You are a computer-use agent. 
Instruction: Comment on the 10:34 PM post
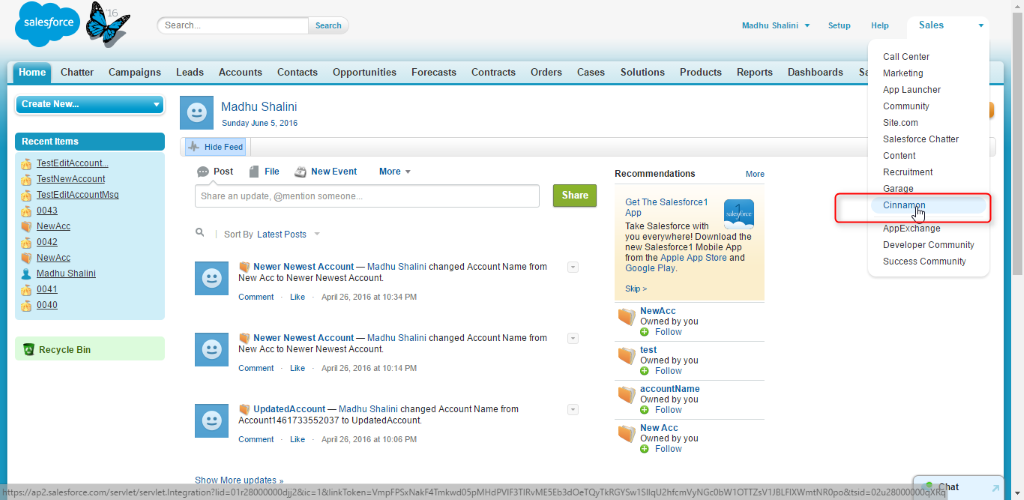pyautogui.click(x=256, y=297)
